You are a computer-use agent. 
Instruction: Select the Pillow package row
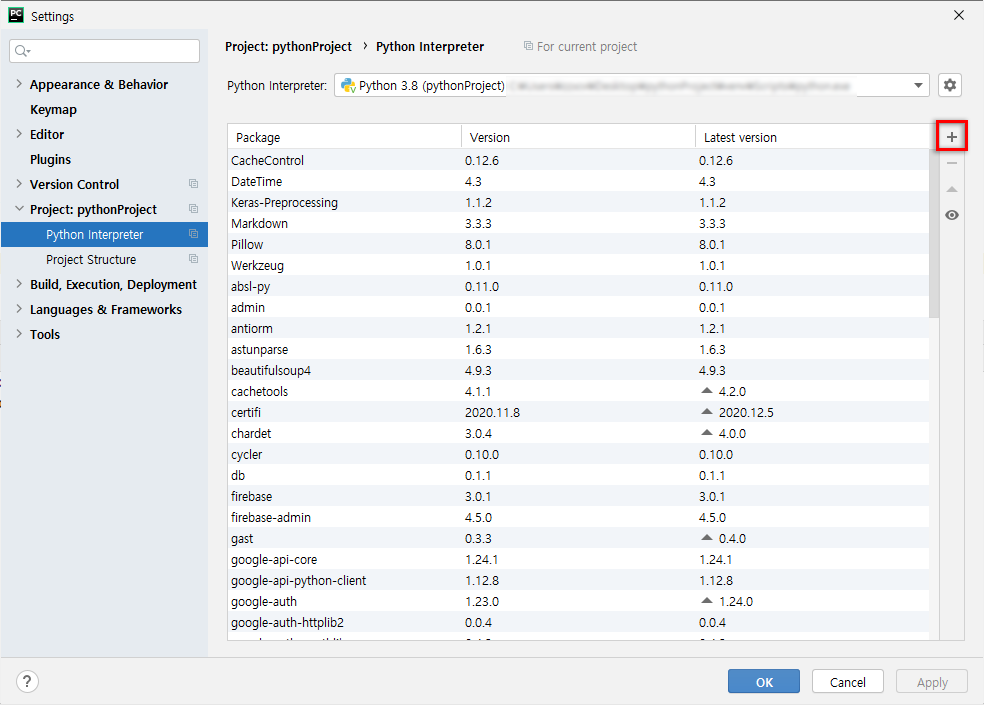pyautogui.click(x=579, y=244)
